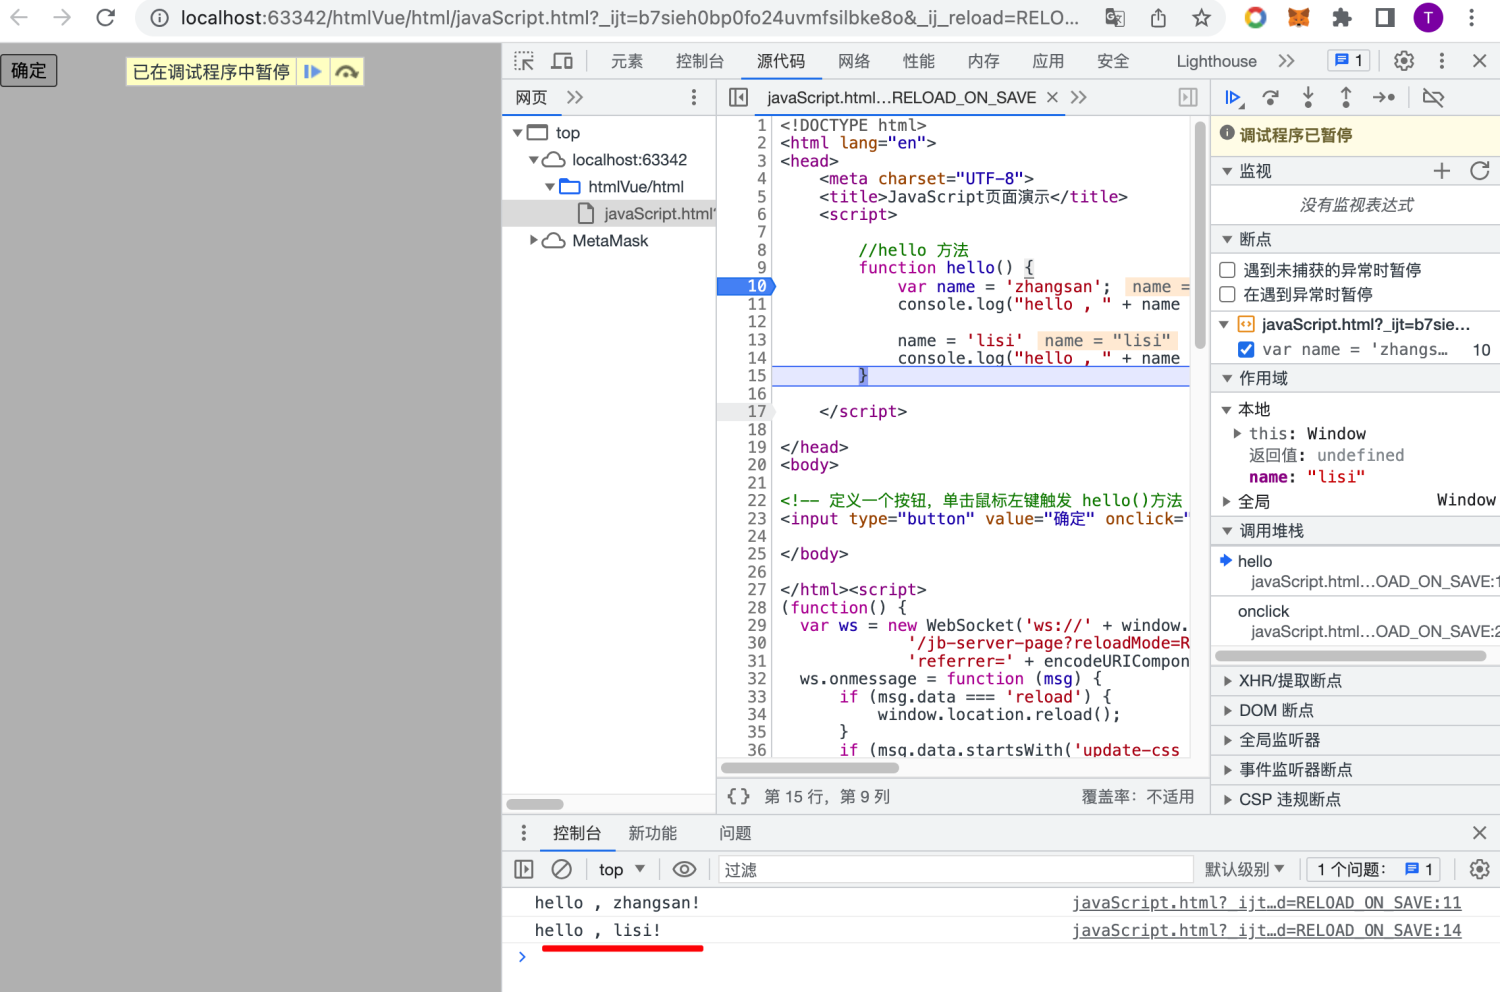This screenshot has width=1500, height=992.
Task: Open the 默认级别 log level dropdown
Action: [x=1245, y=869]
